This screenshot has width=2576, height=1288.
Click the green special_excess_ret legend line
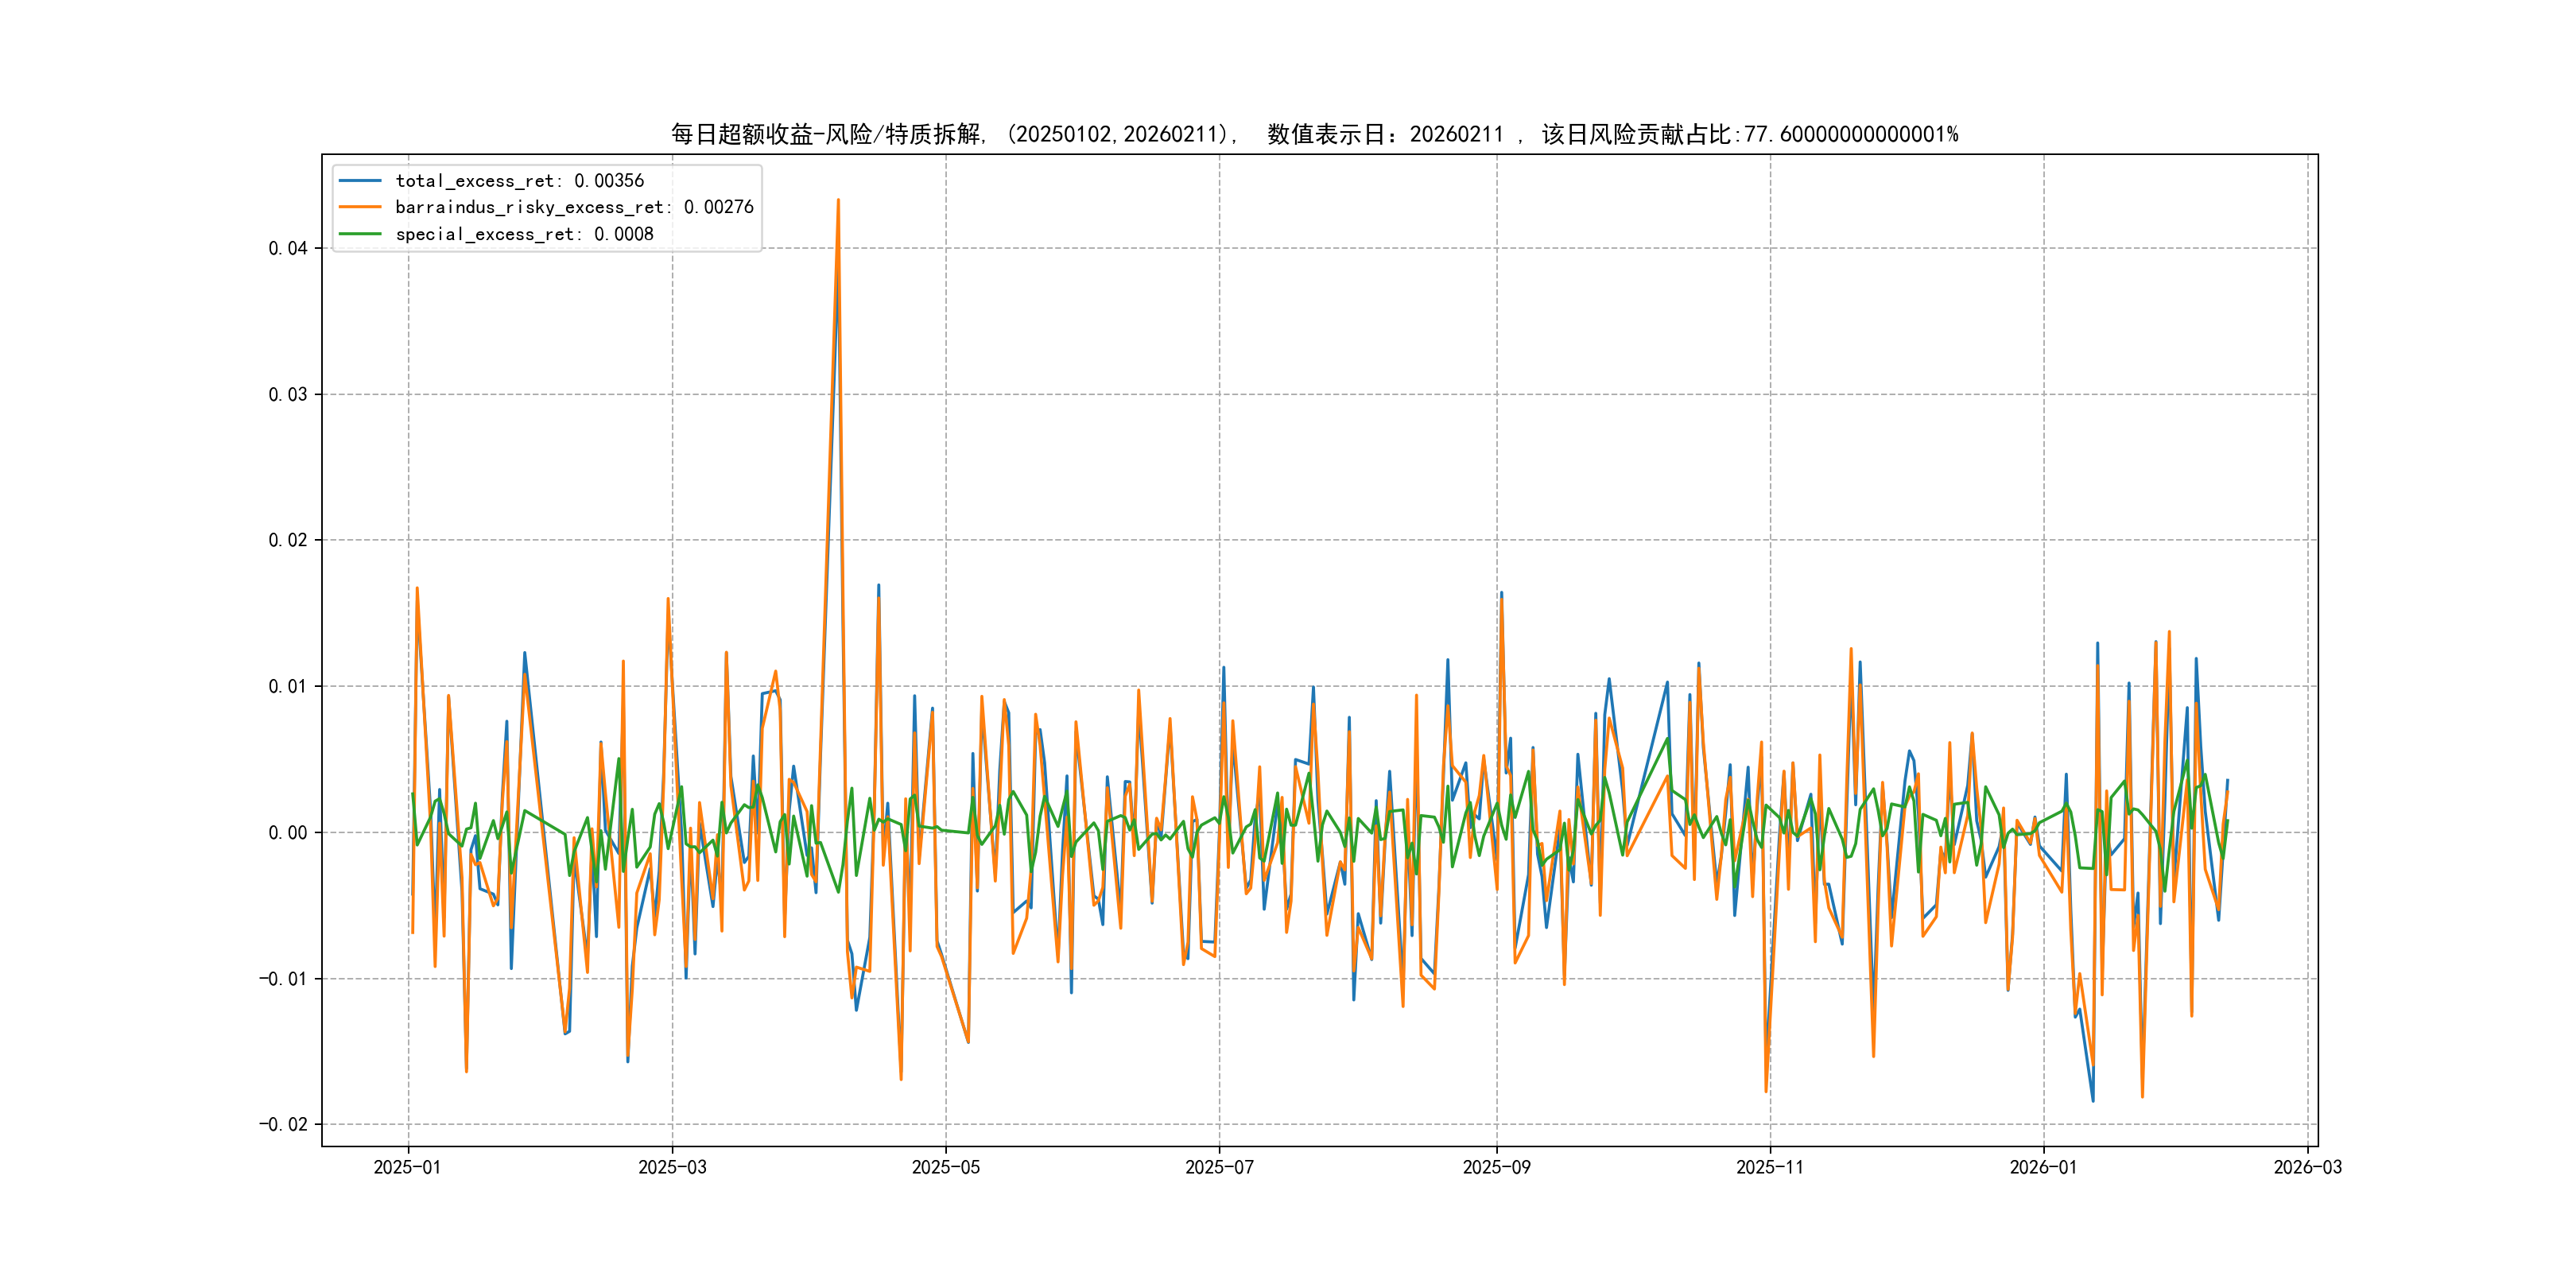[360, 234]
